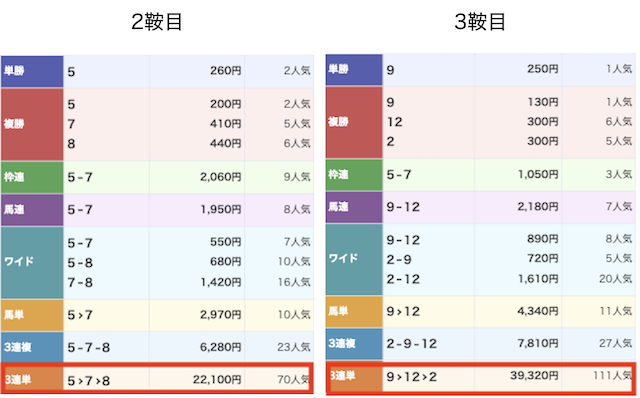Select the 単勝 label in the 3鞍目 table
Screen dimensions: 640x398
tap(339, 69)
